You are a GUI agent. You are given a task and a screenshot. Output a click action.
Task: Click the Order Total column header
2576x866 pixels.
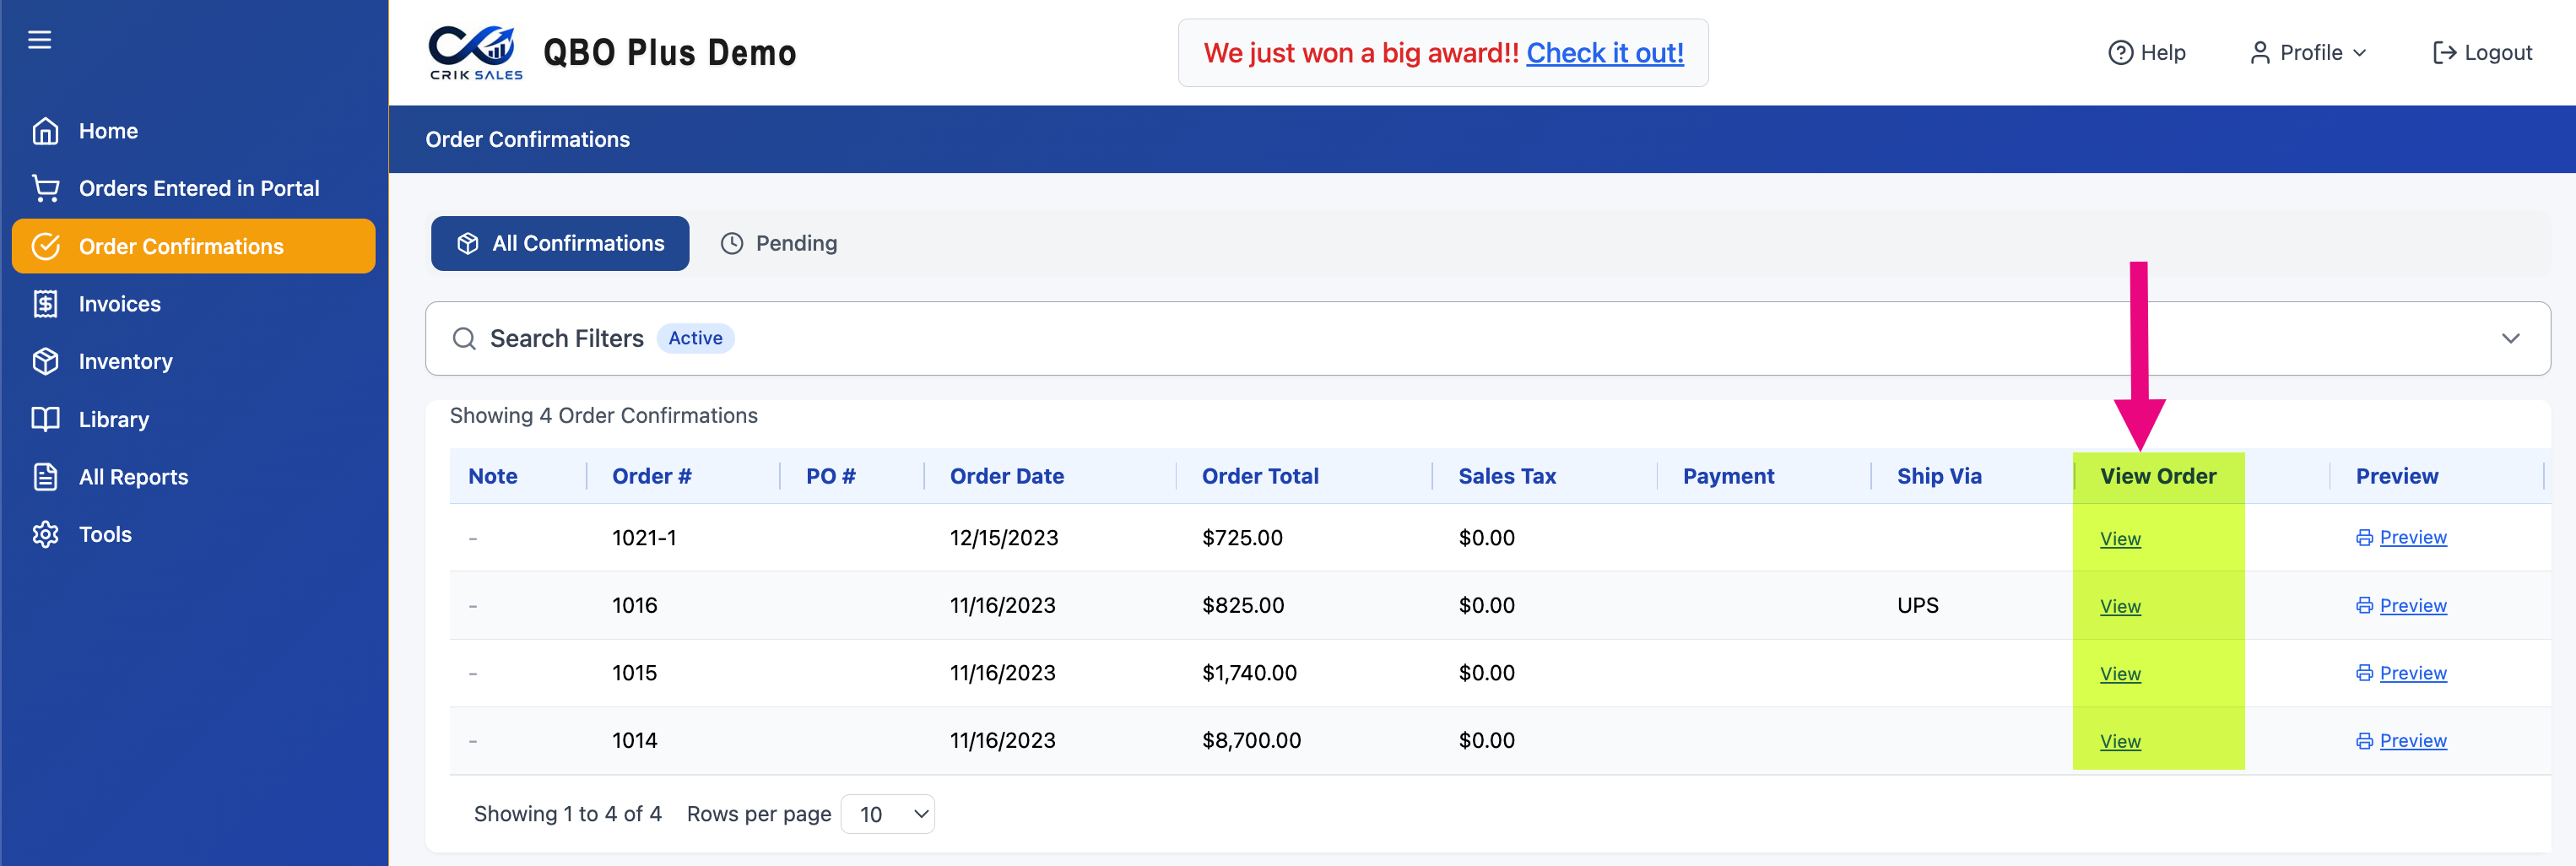coord(1260,476)
